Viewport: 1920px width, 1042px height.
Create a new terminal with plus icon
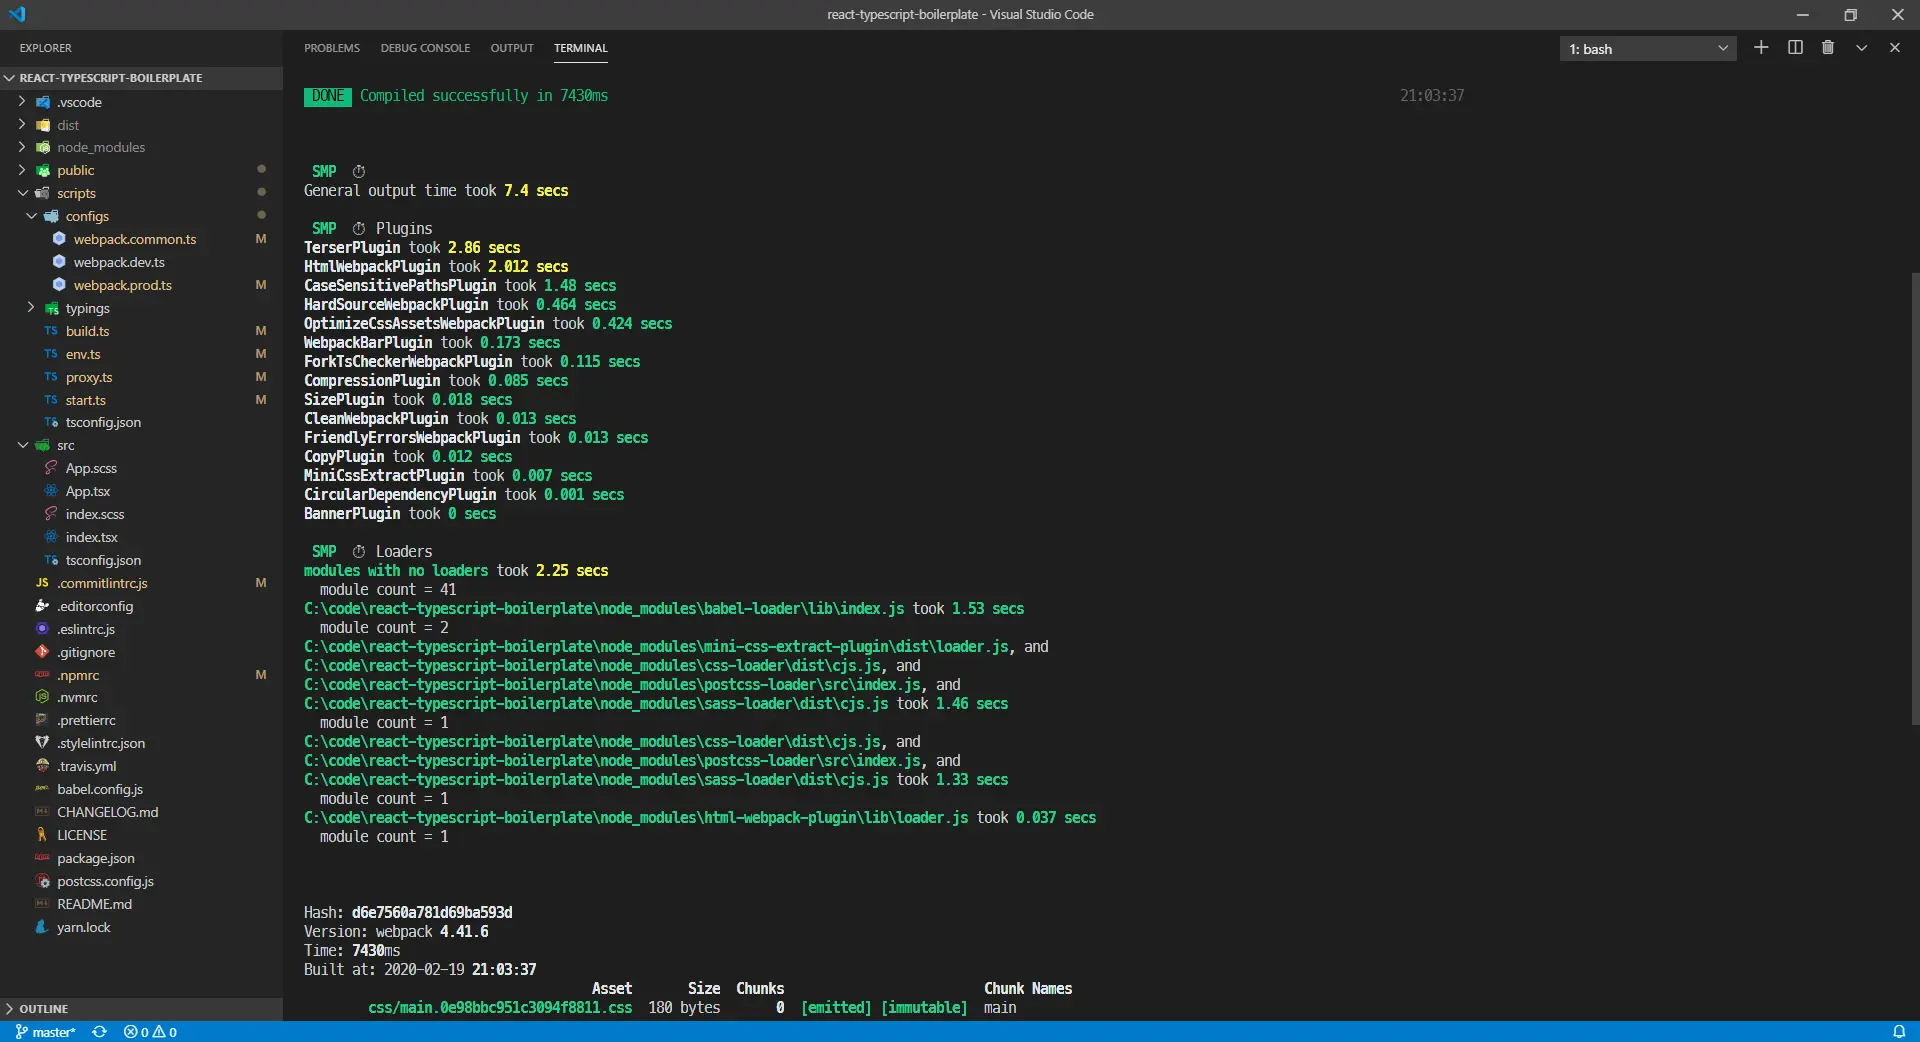pos(1761,48)
